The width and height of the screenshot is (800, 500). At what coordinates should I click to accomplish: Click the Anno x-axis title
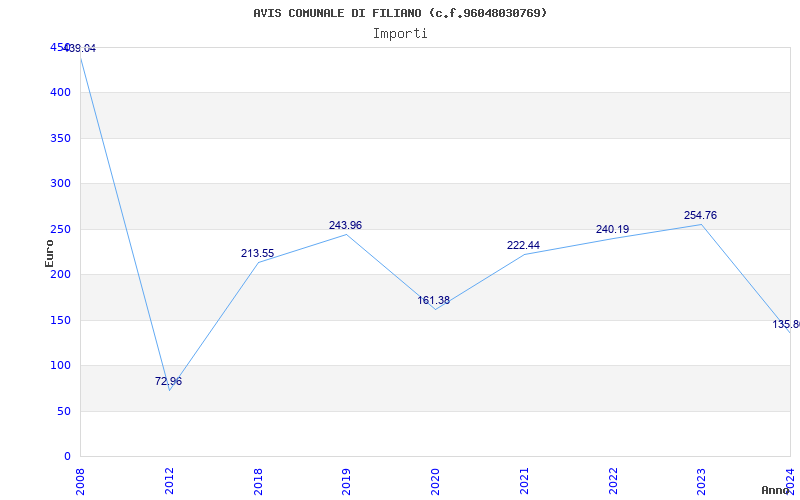point(775,490)
